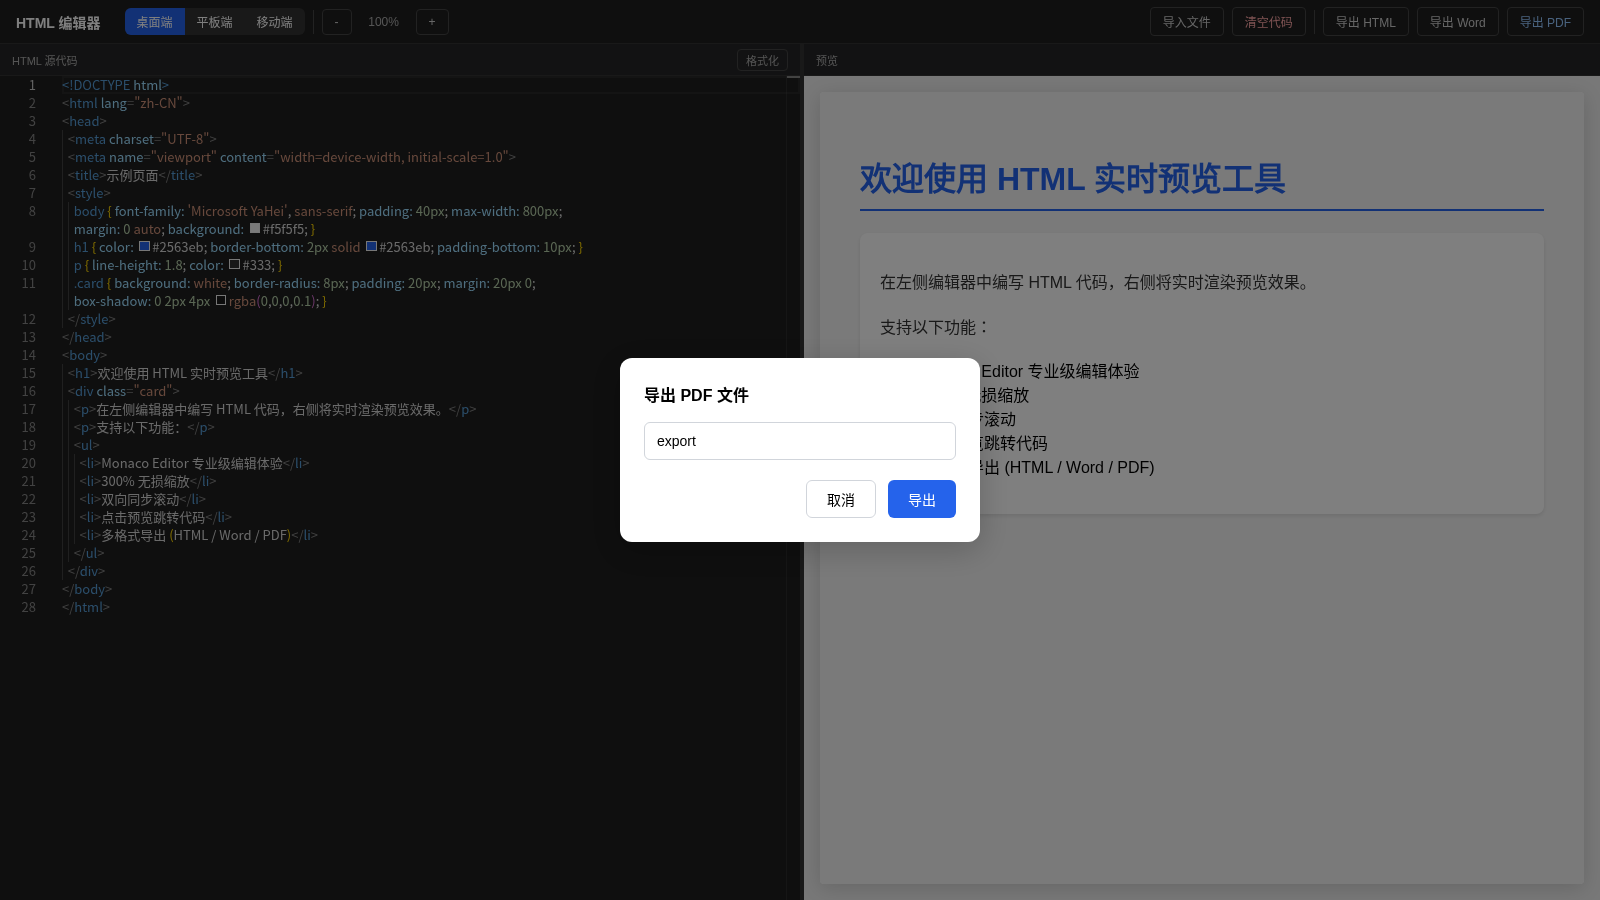Click line number 14 in editor gutter

[28, 355]
